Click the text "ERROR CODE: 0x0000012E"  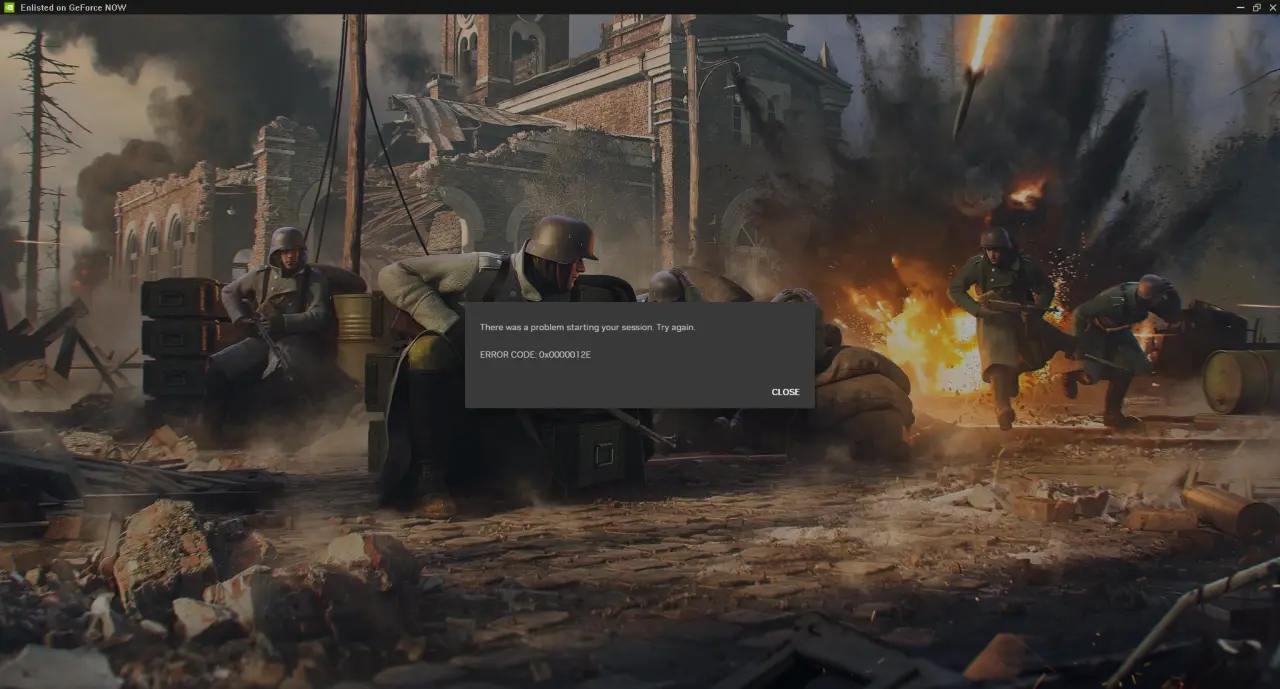pyautogui.click(x=535, y=354)
